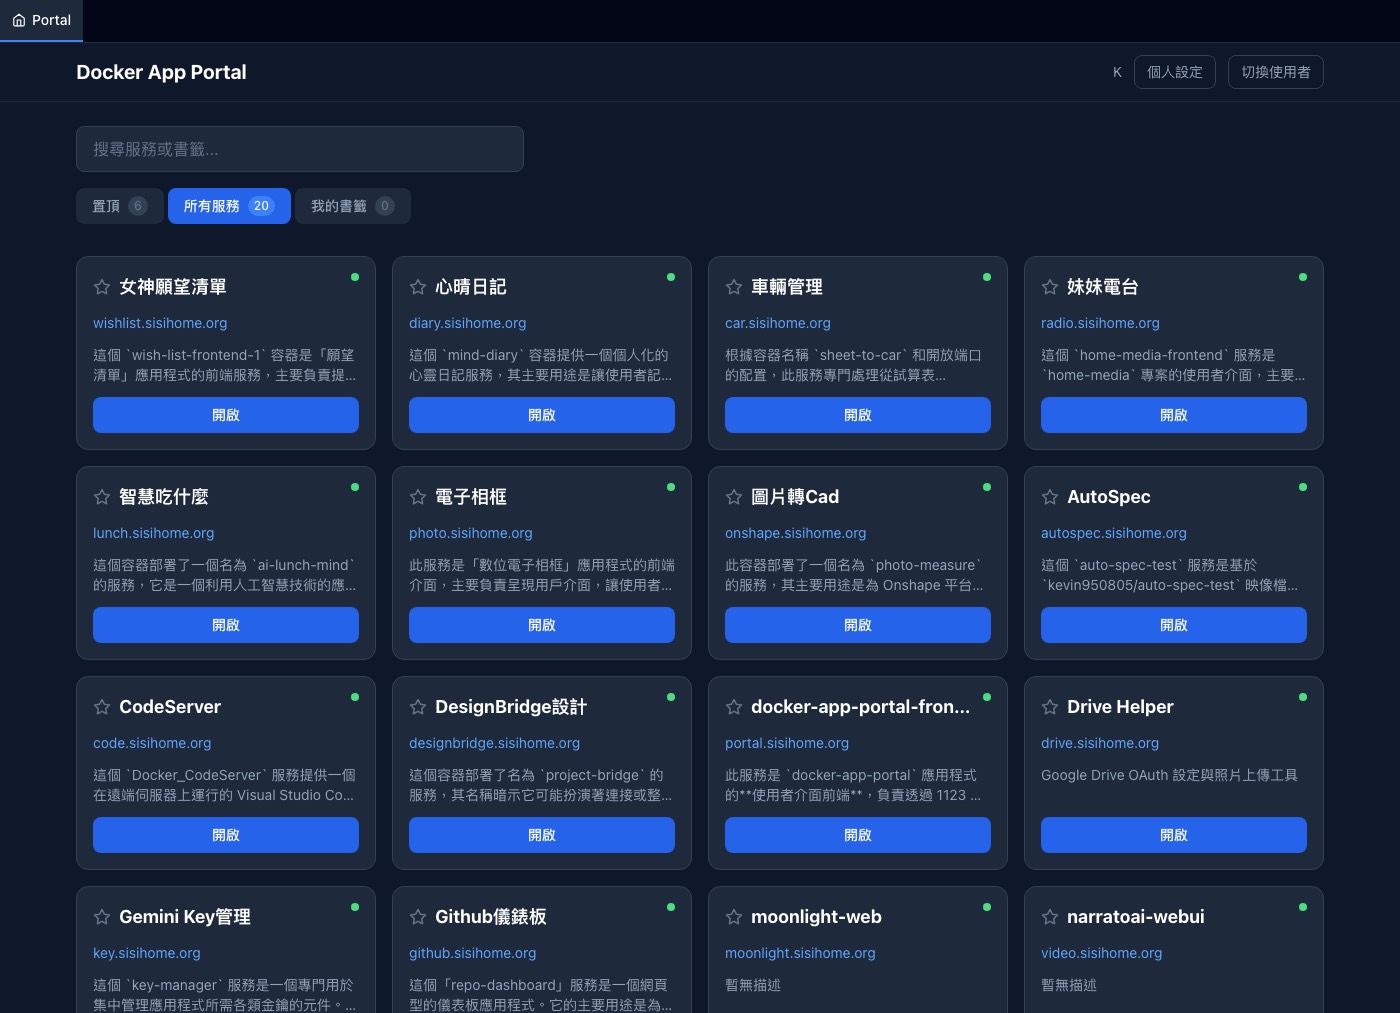Bookmark docker-app-portal-fron... card star

734,707
